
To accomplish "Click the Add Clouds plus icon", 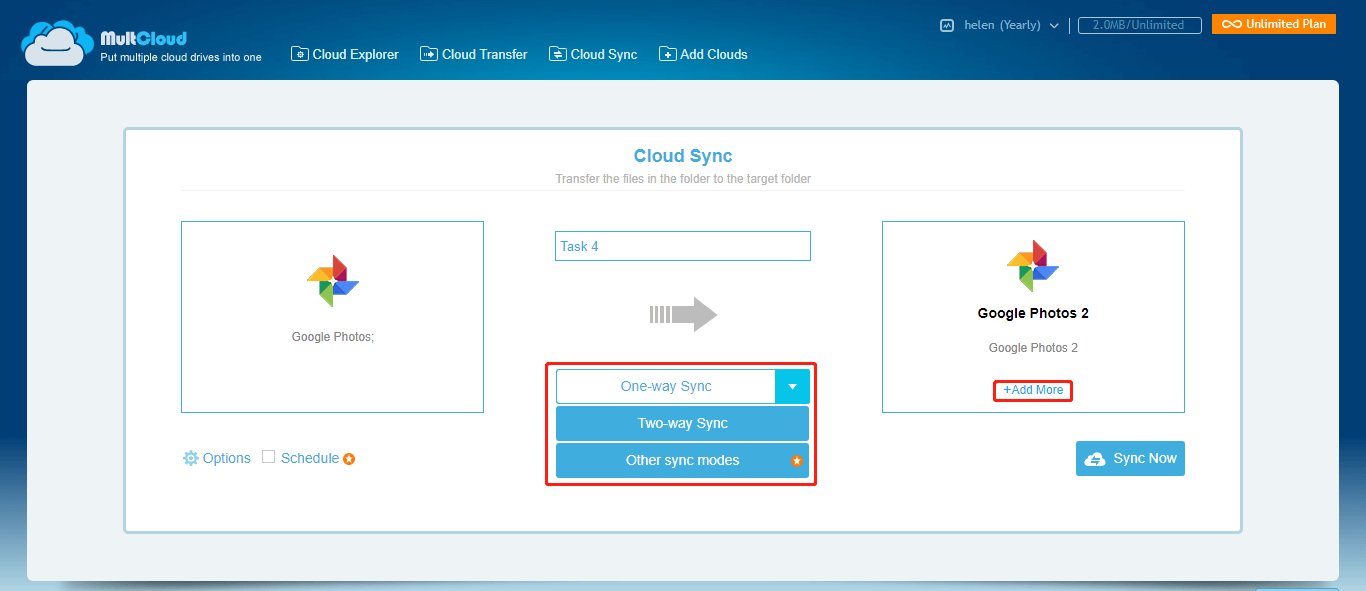I will (667, 54).
